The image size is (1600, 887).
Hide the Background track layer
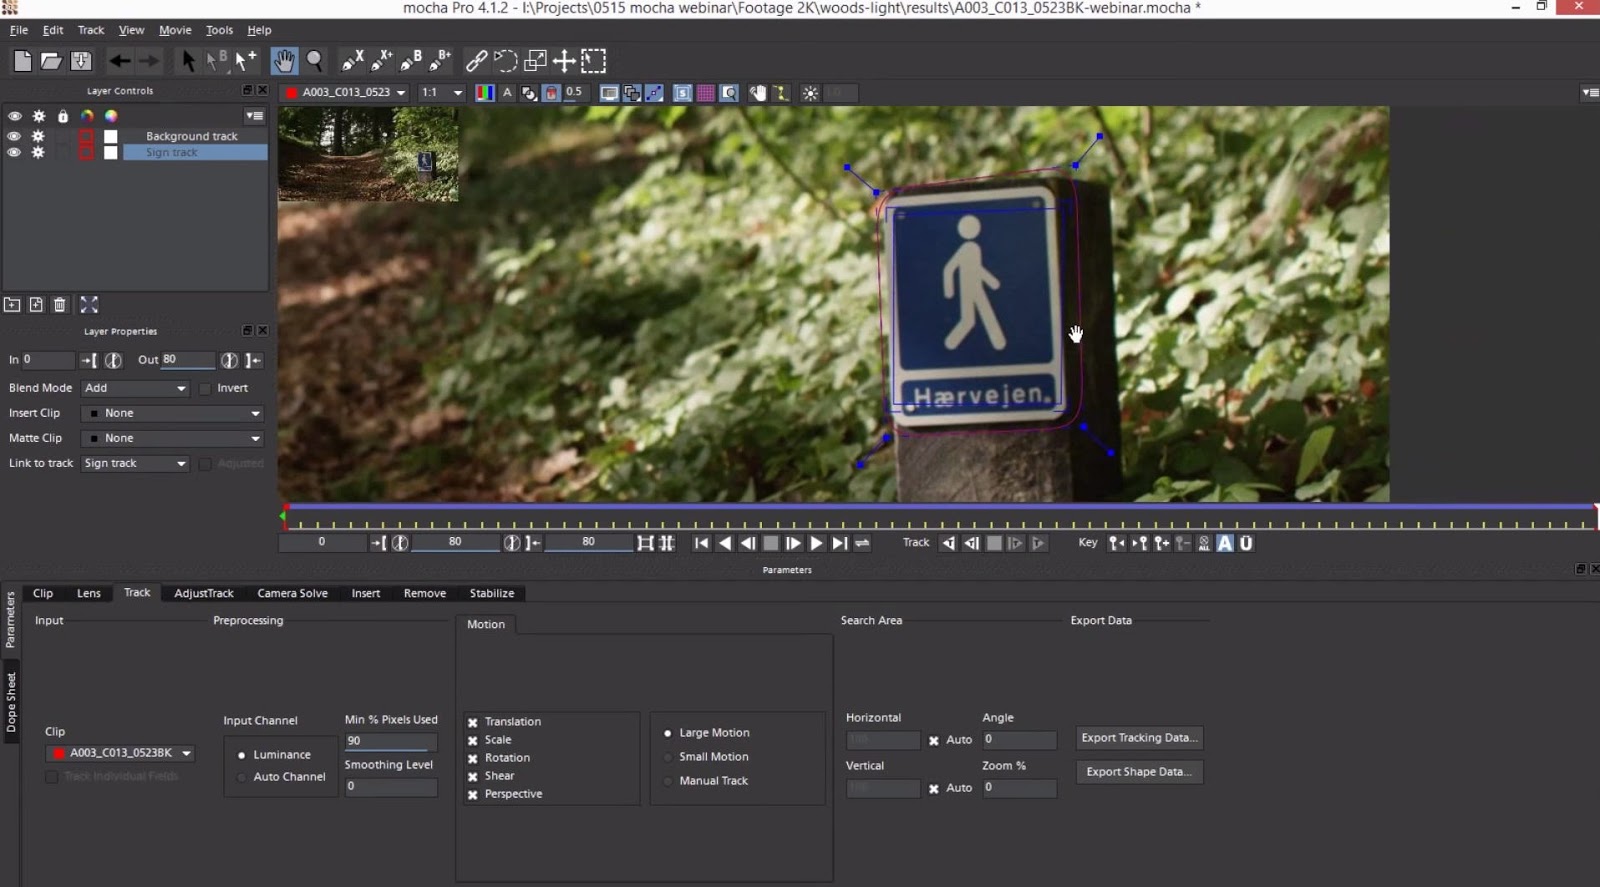click(x=14, y=136)
